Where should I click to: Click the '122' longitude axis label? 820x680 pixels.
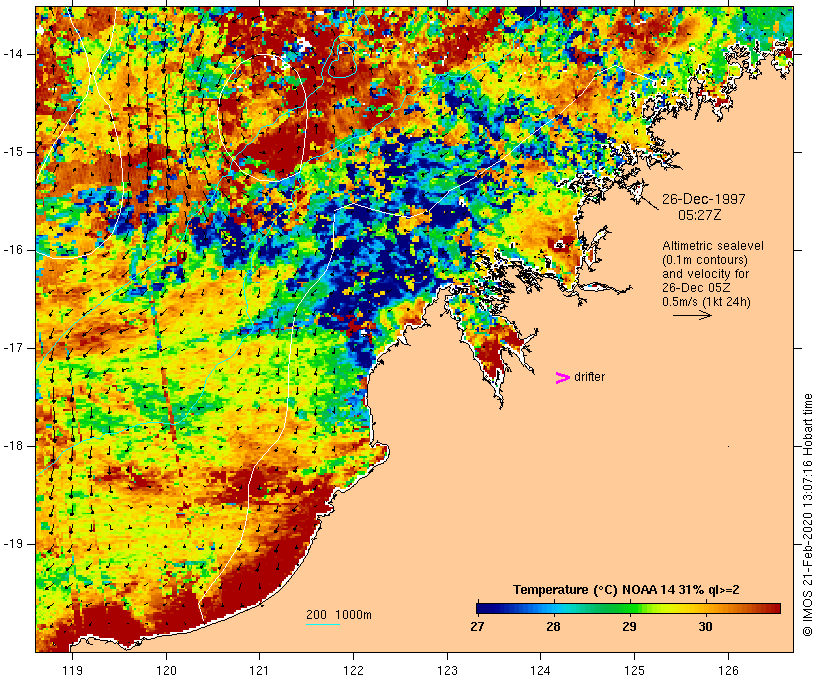pos(354,670)
